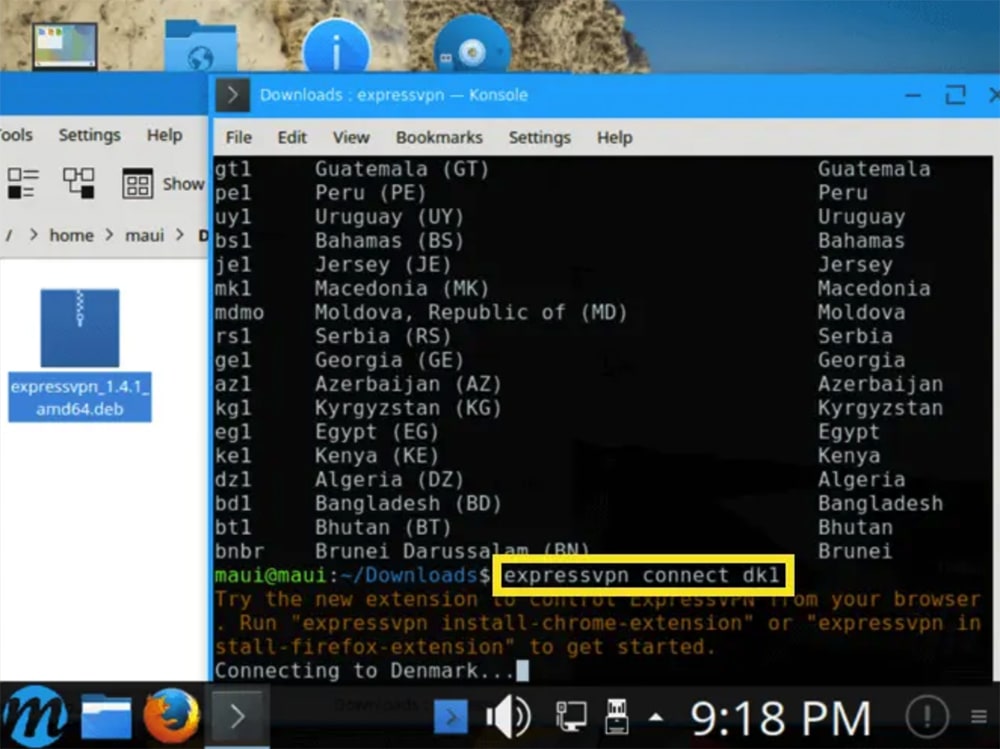Click 'Georgia (GE)' terminal line
Screen dimensions: 1000x749
(389, 360)
